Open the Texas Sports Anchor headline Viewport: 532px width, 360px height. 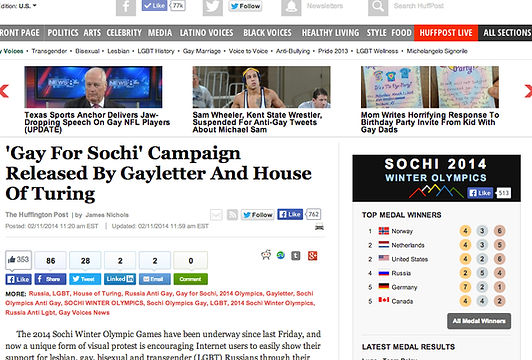[x=97, y=122]
